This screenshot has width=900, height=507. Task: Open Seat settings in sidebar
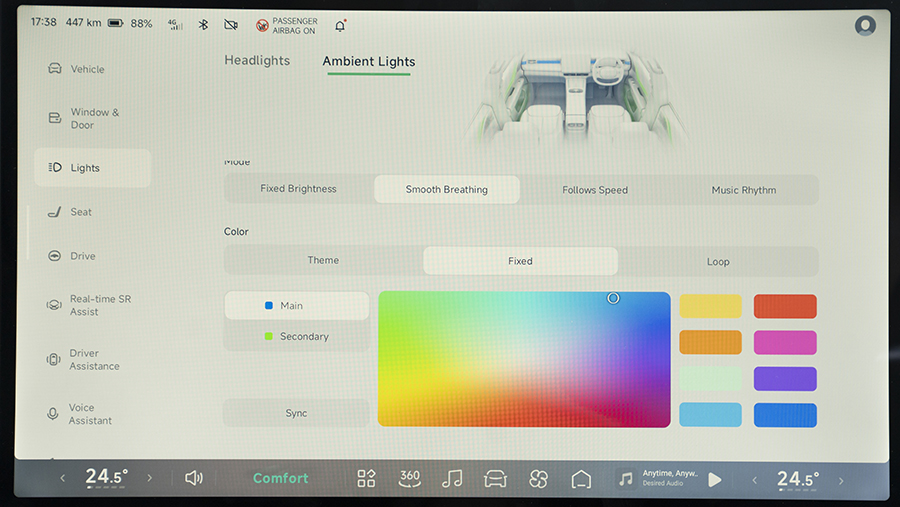(81, 212)
